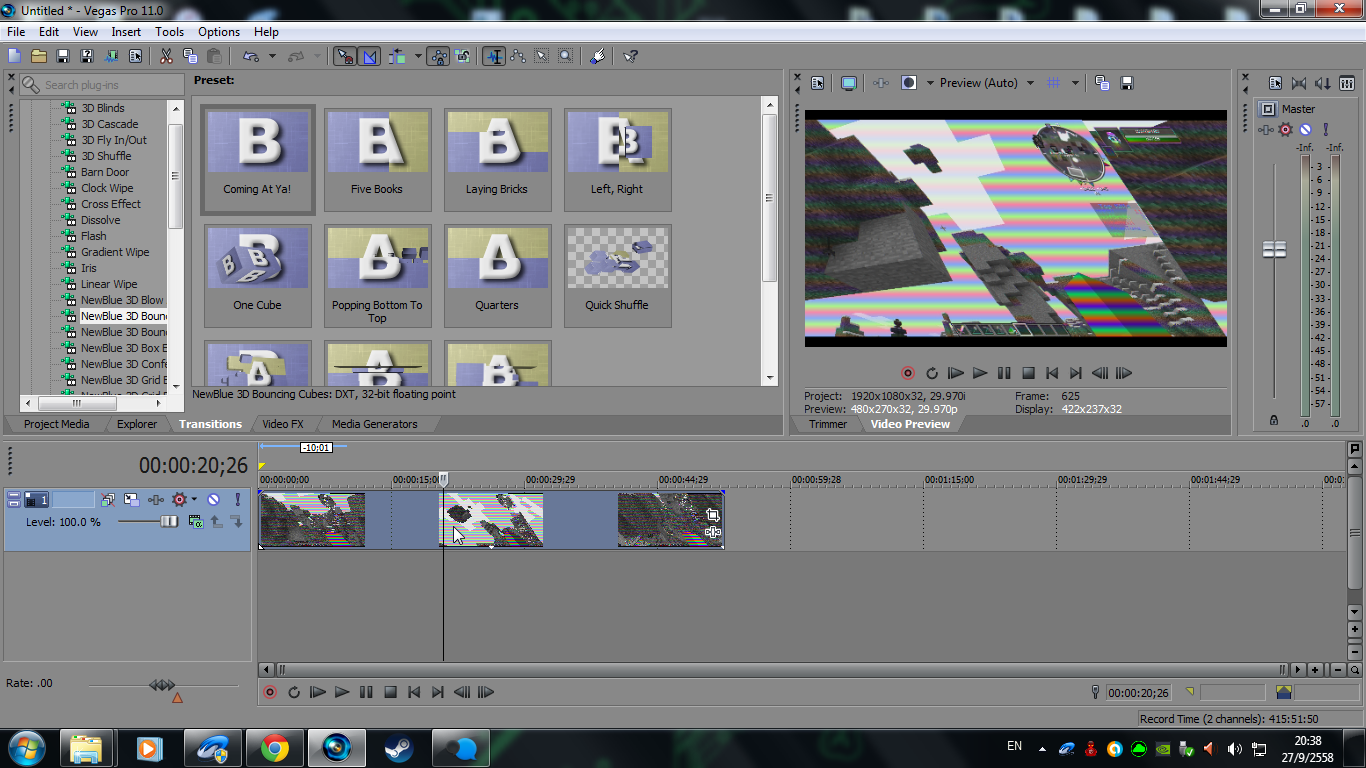Open the Tools menu
This screenshot has width=1366, height=768.
169,32
